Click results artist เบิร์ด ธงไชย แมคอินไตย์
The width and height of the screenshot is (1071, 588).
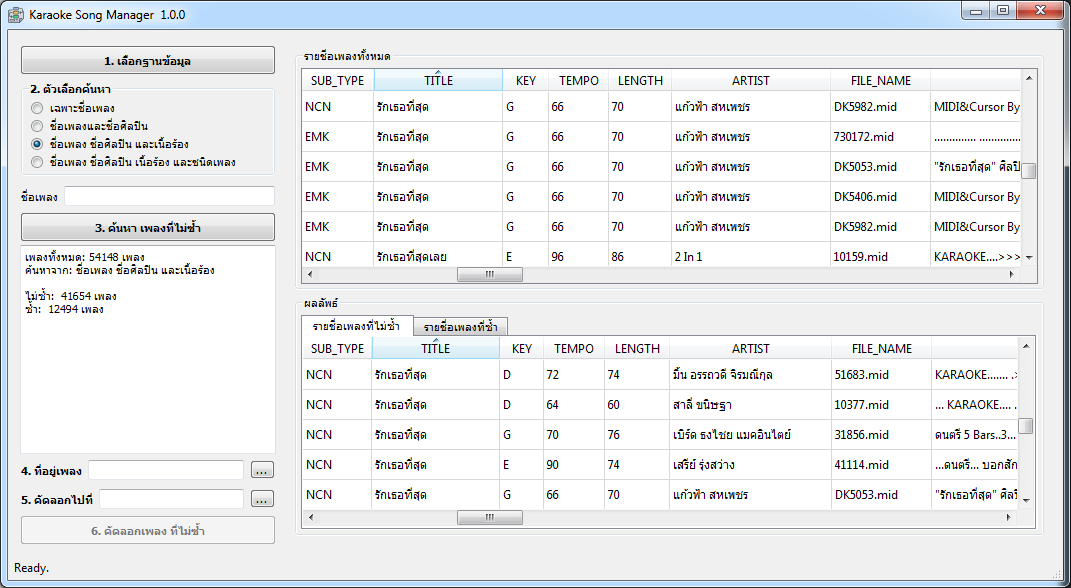click(751, 435)
